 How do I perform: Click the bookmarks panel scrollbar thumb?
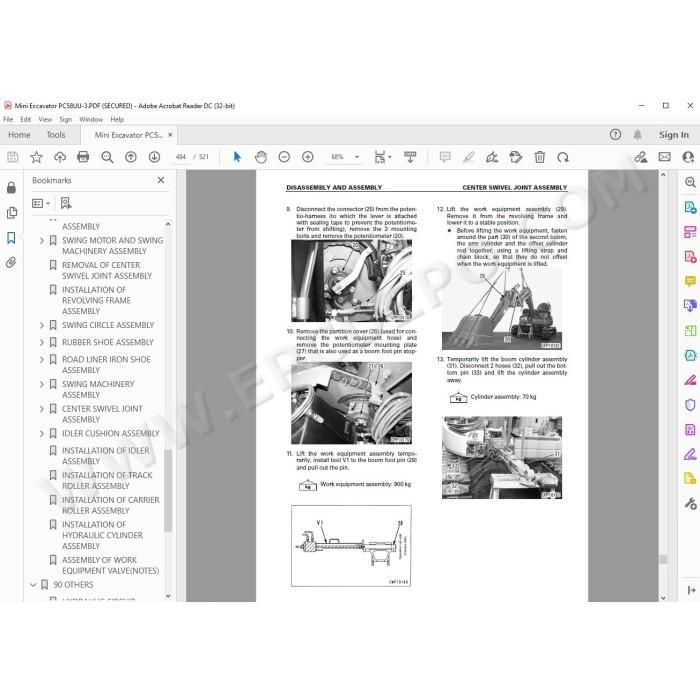(168, 490)
